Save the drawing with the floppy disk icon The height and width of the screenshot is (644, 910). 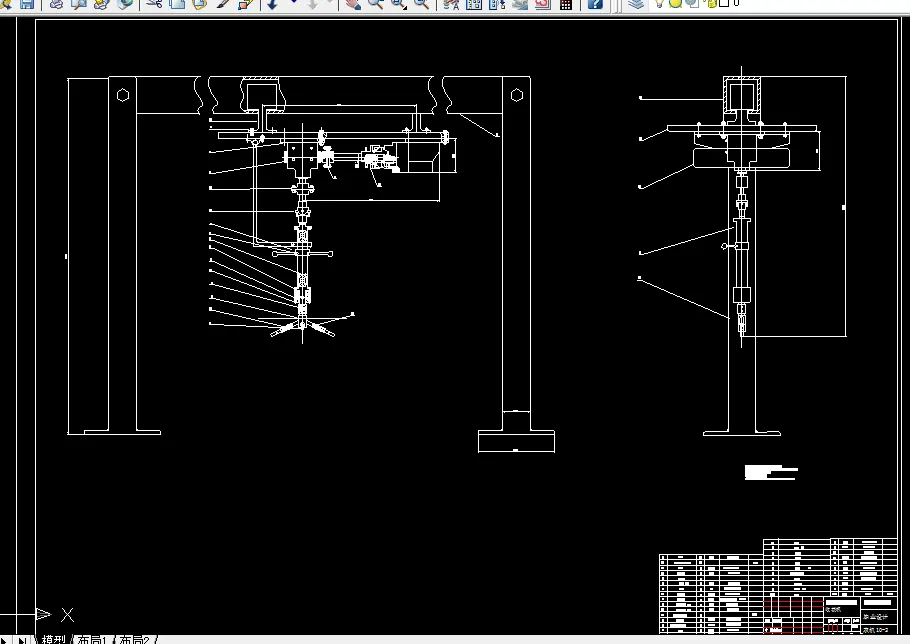click(x=27, y=4)
